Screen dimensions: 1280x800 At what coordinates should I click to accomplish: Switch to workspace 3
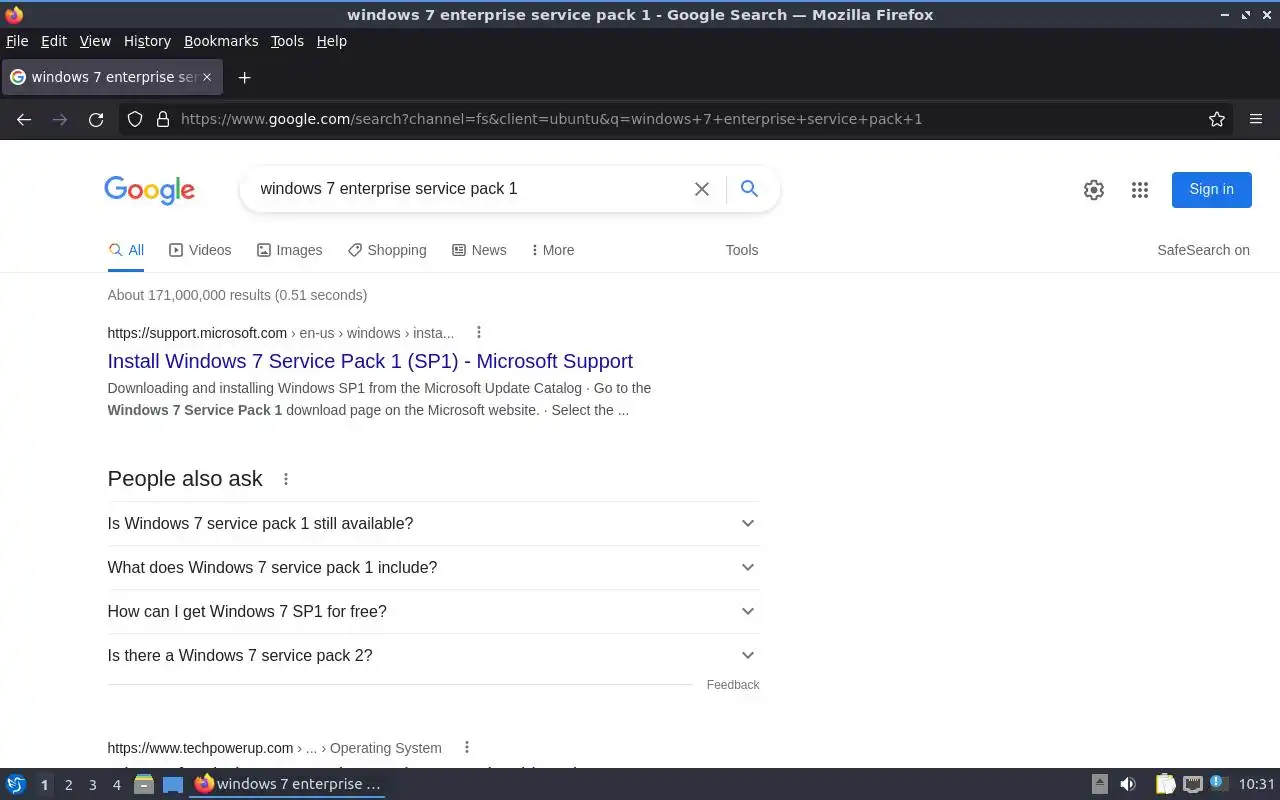click(92, 785)
